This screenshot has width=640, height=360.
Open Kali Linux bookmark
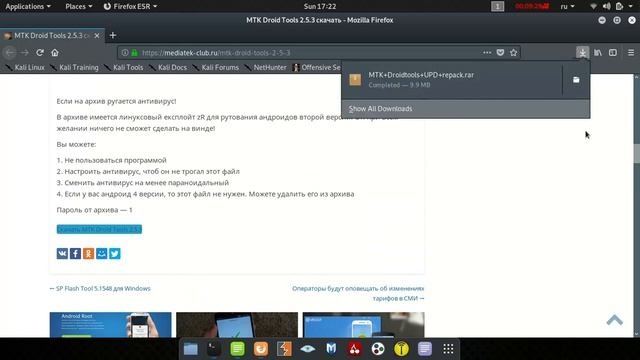(x=24, y=67)
